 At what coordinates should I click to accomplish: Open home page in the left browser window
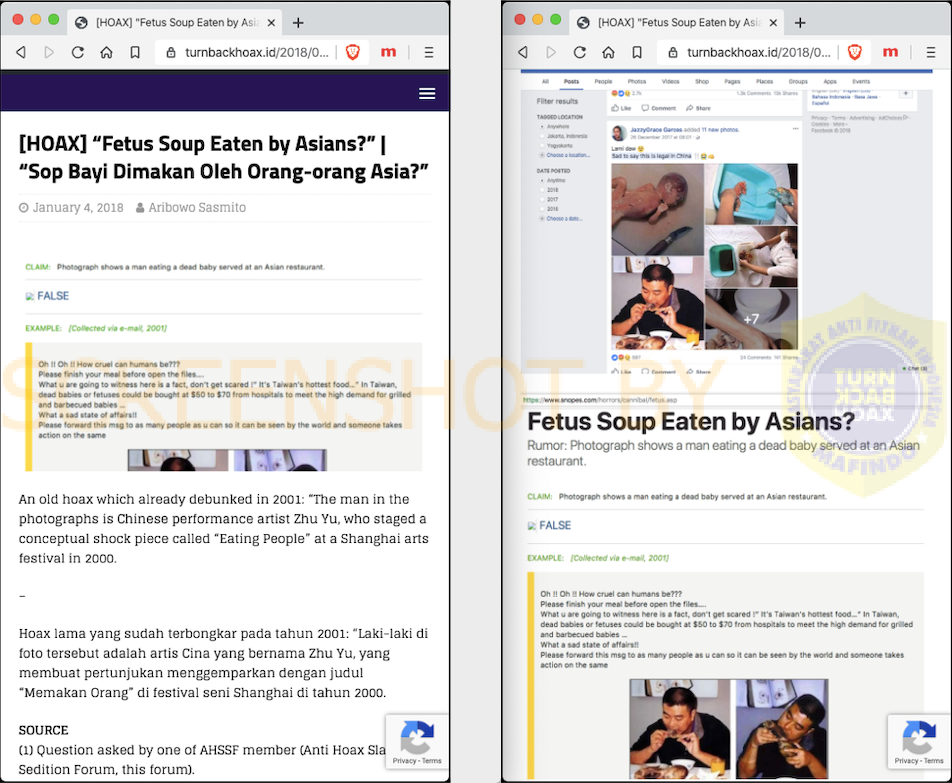[106, 52]
